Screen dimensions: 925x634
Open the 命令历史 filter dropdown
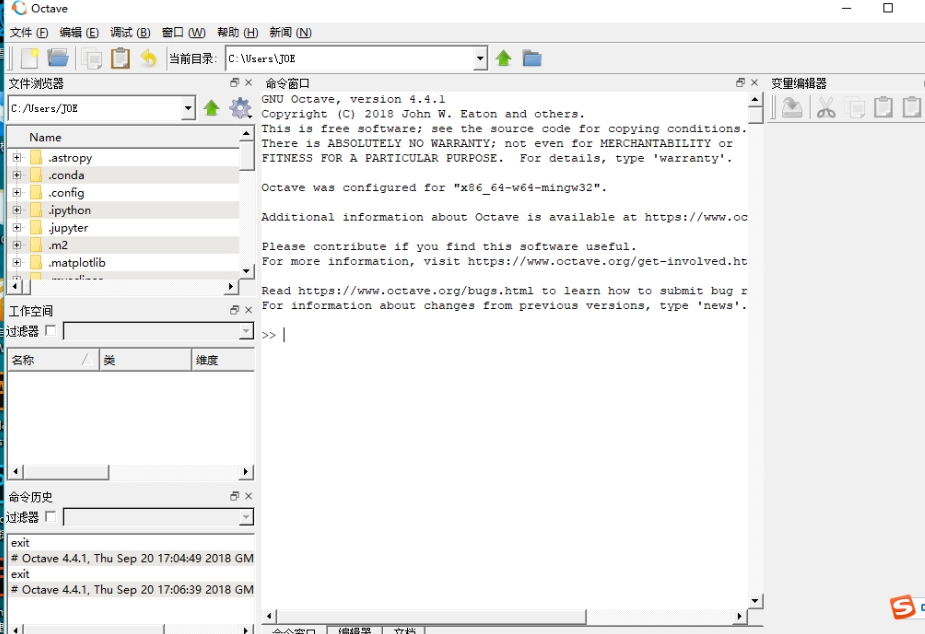[247, 517]
